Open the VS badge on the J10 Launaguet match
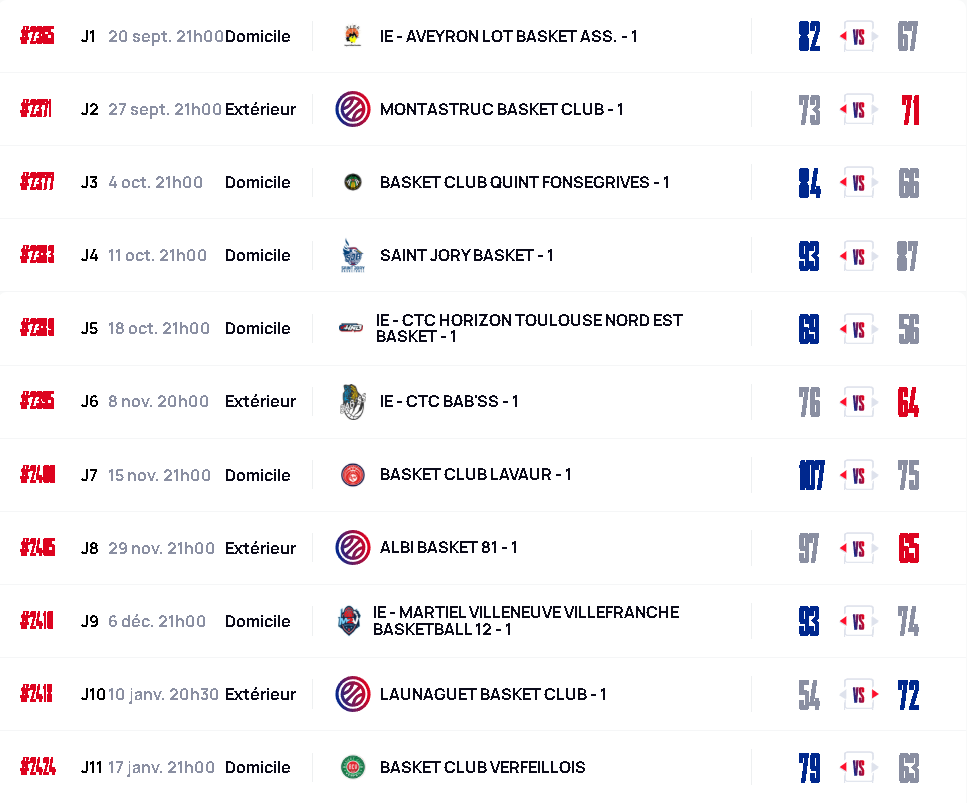 click(858, 695)
